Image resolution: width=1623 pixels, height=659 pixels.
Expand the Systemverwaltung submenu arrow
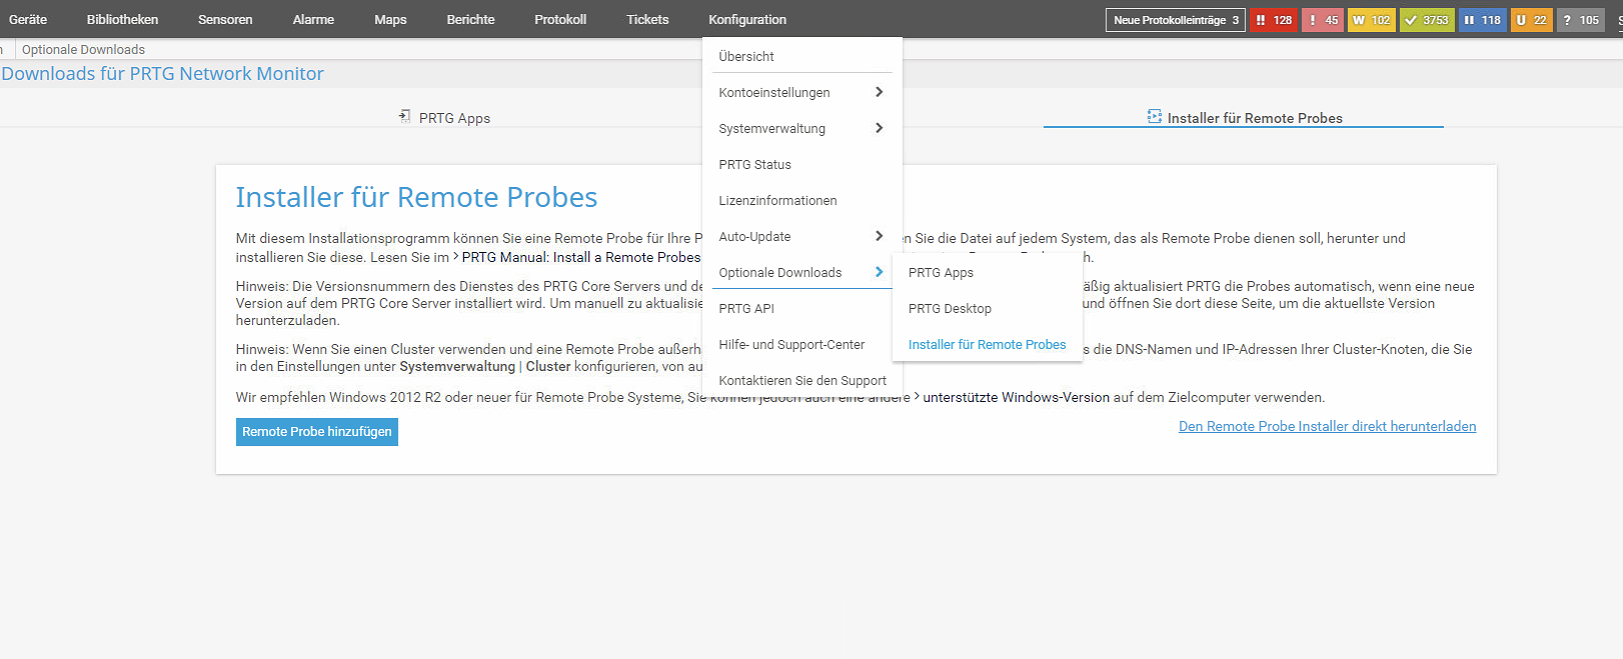click(879, 128)
